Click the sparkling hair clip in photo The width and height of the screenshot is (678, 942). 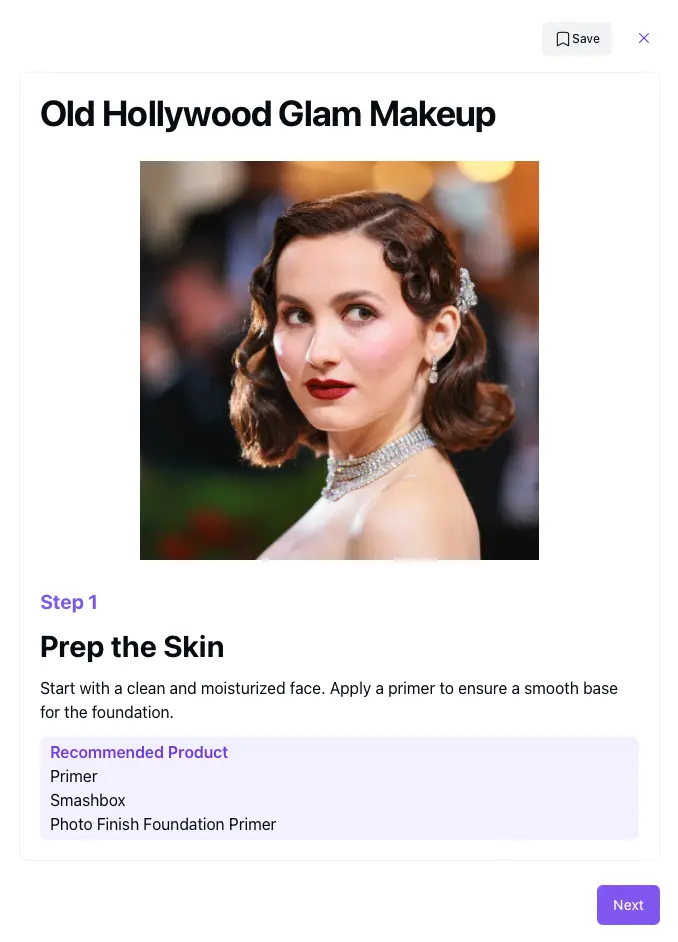tap(467, 291)
